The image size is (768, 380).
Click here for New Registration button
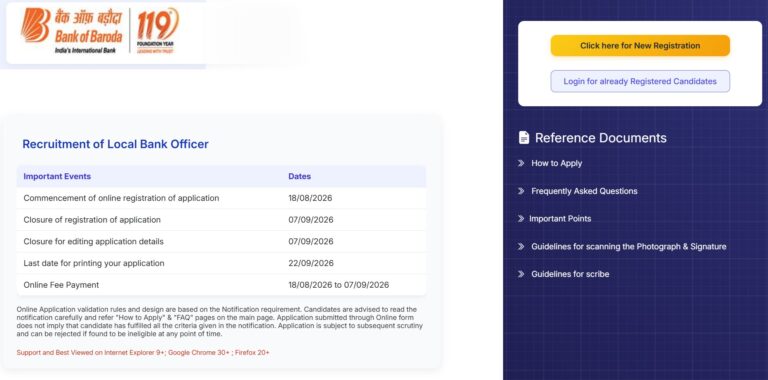640,46
